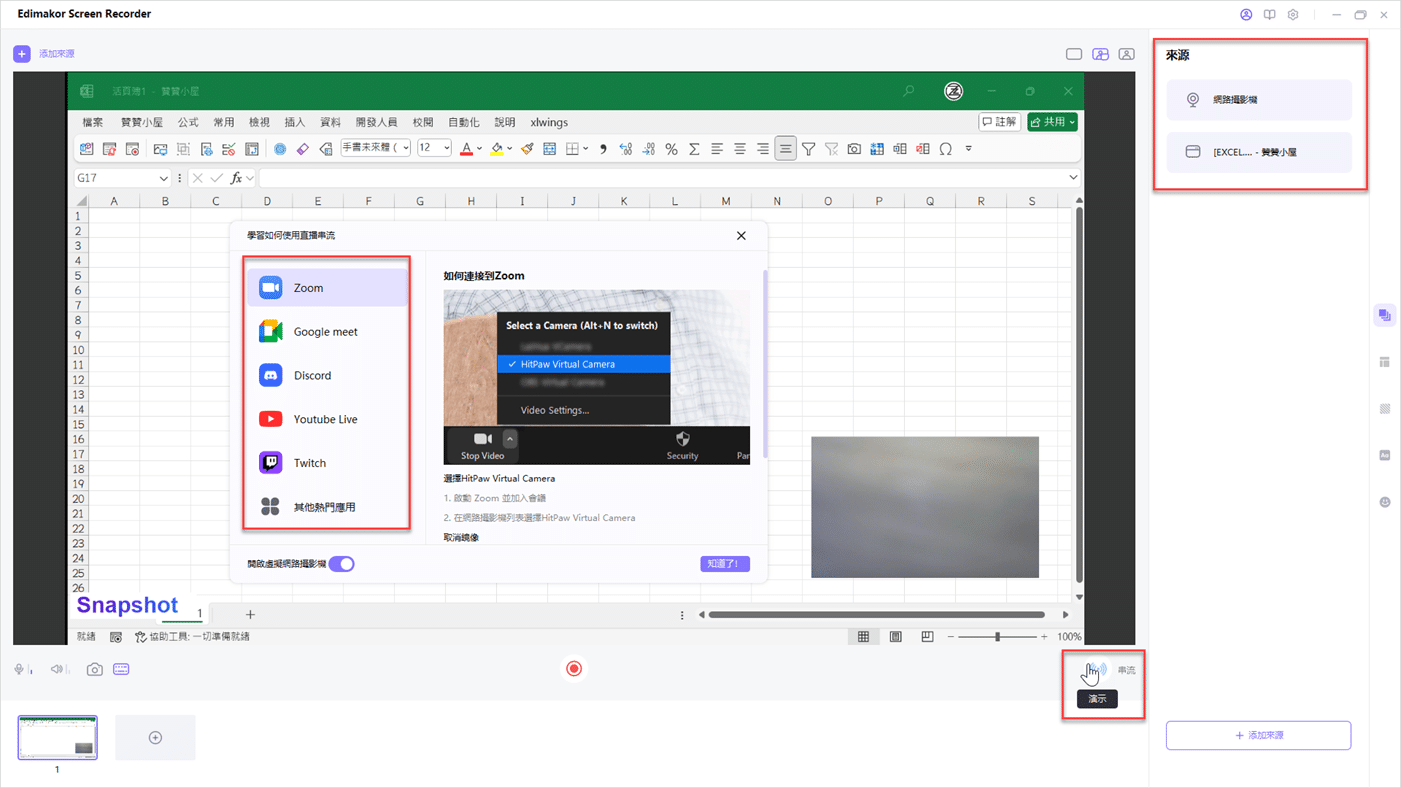
Task: Click the Google Meet logo icon
Action: point(270,331)
